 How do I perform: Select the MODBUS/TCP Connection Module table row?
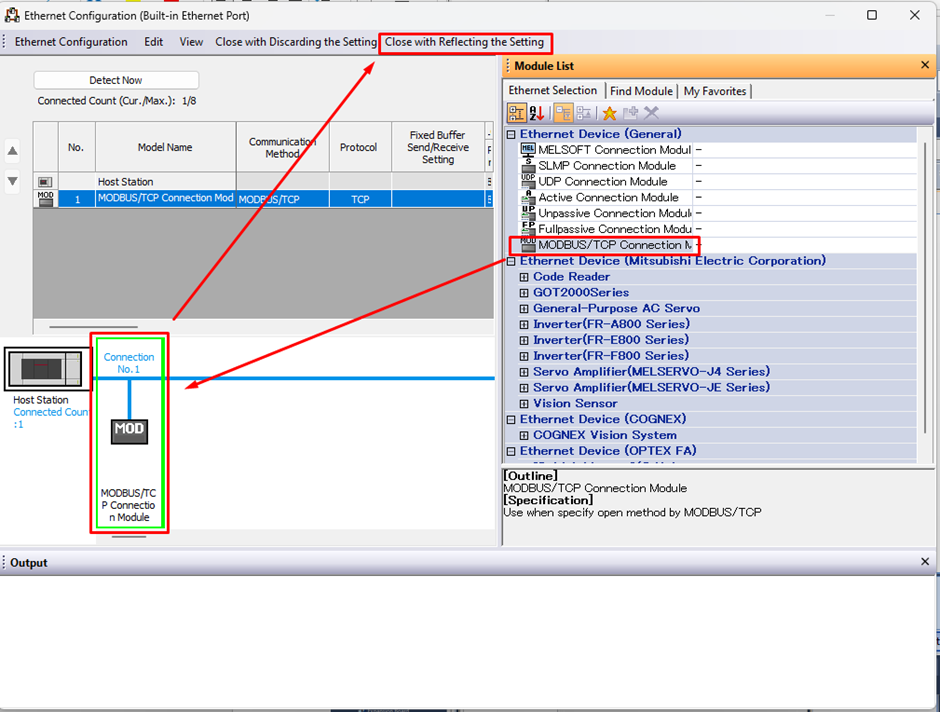click(x=165, y=199)
